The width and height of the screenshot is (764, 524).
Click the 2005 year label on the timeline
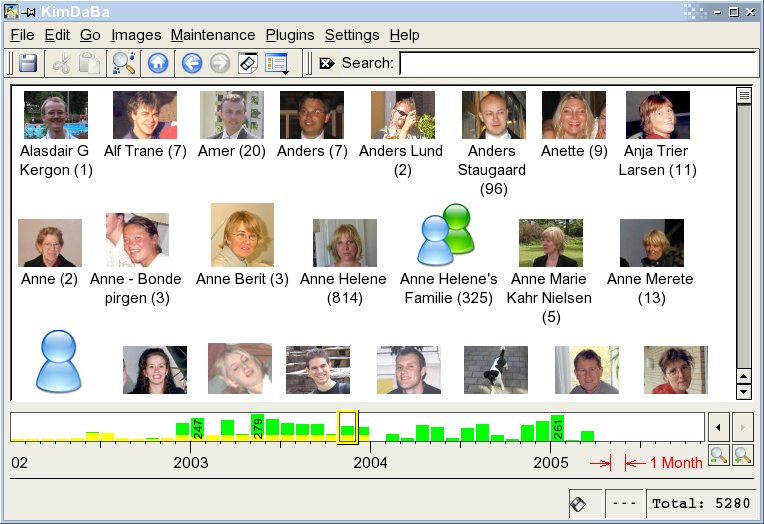(x=551, y=462)
